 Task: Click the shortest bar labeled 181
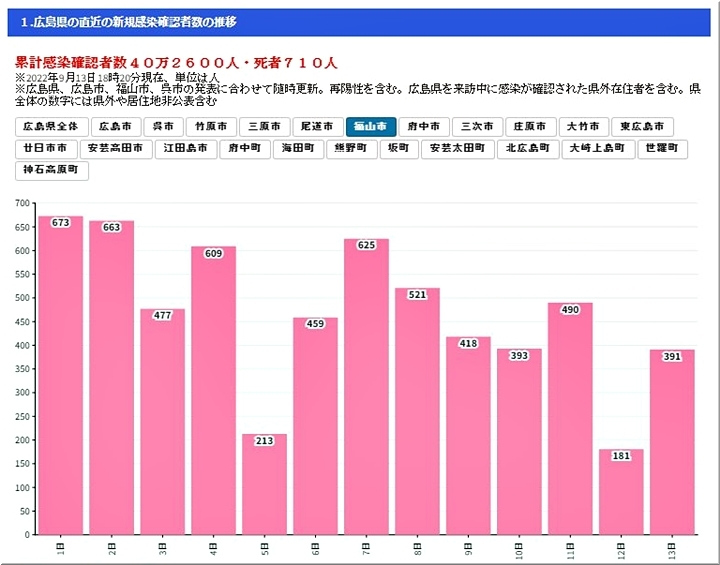coord(621,492)
